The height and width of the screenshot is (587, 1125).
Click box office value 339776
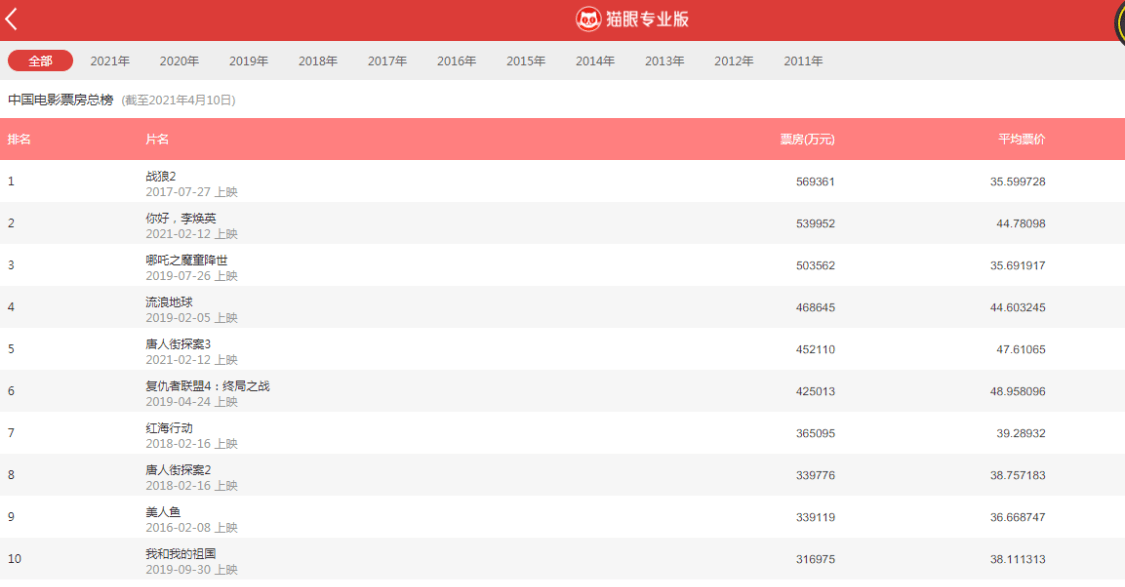815,476
